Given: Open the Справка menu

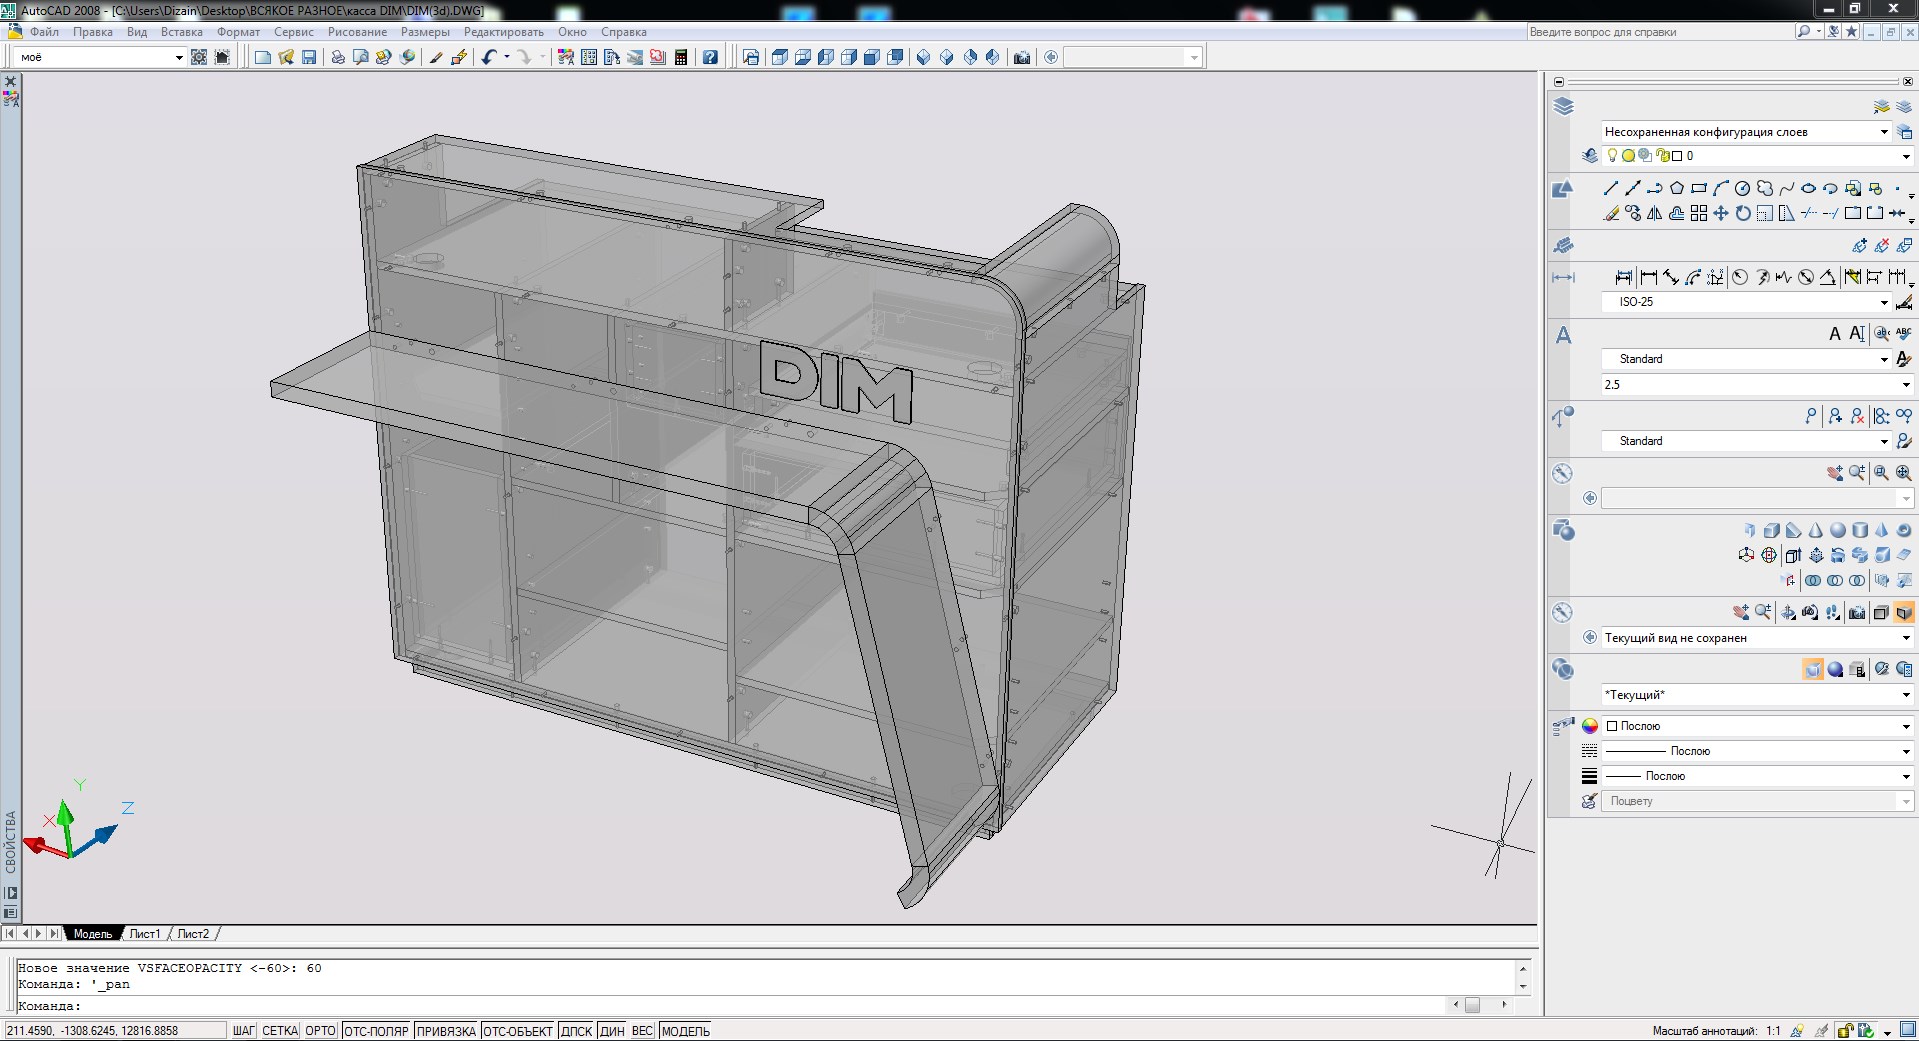Looking at the screenshot, I should click(x=624, y=32).
